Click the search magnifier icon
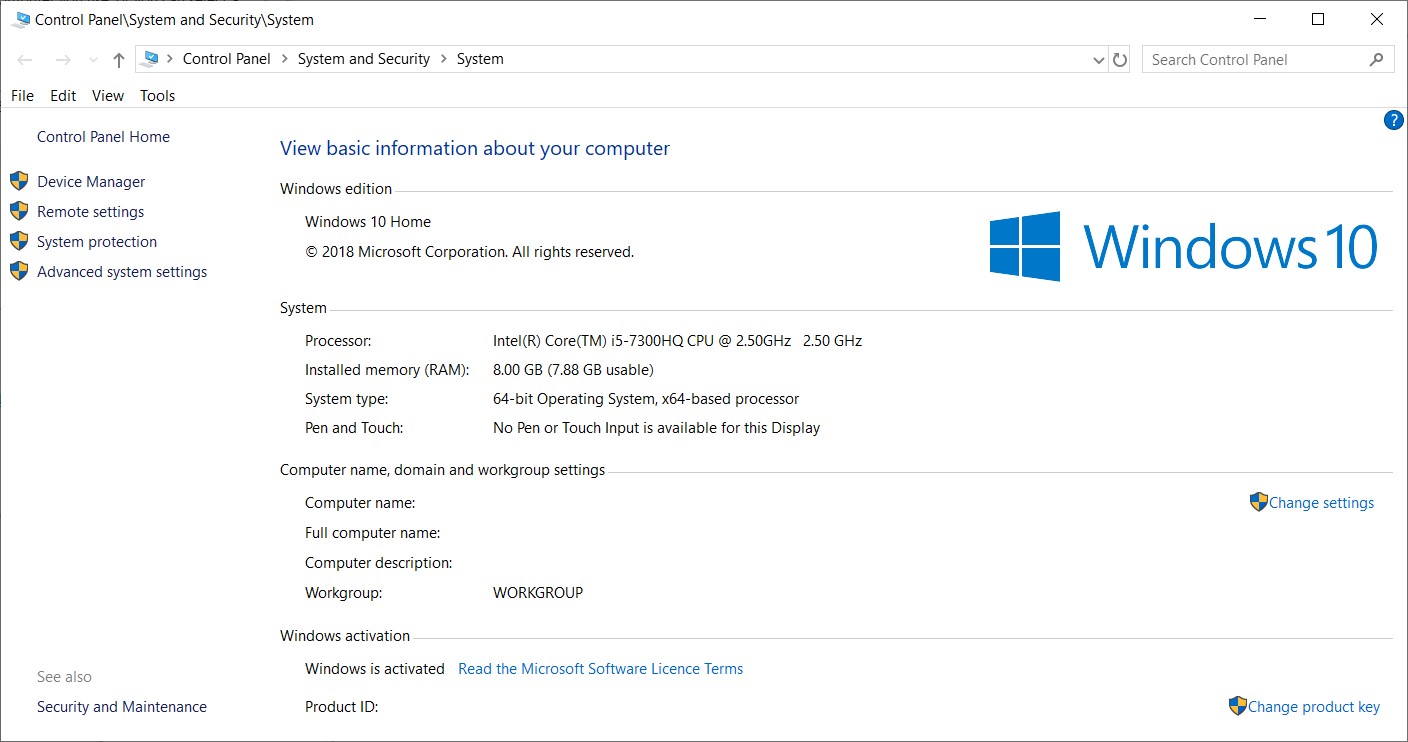 1377,60
